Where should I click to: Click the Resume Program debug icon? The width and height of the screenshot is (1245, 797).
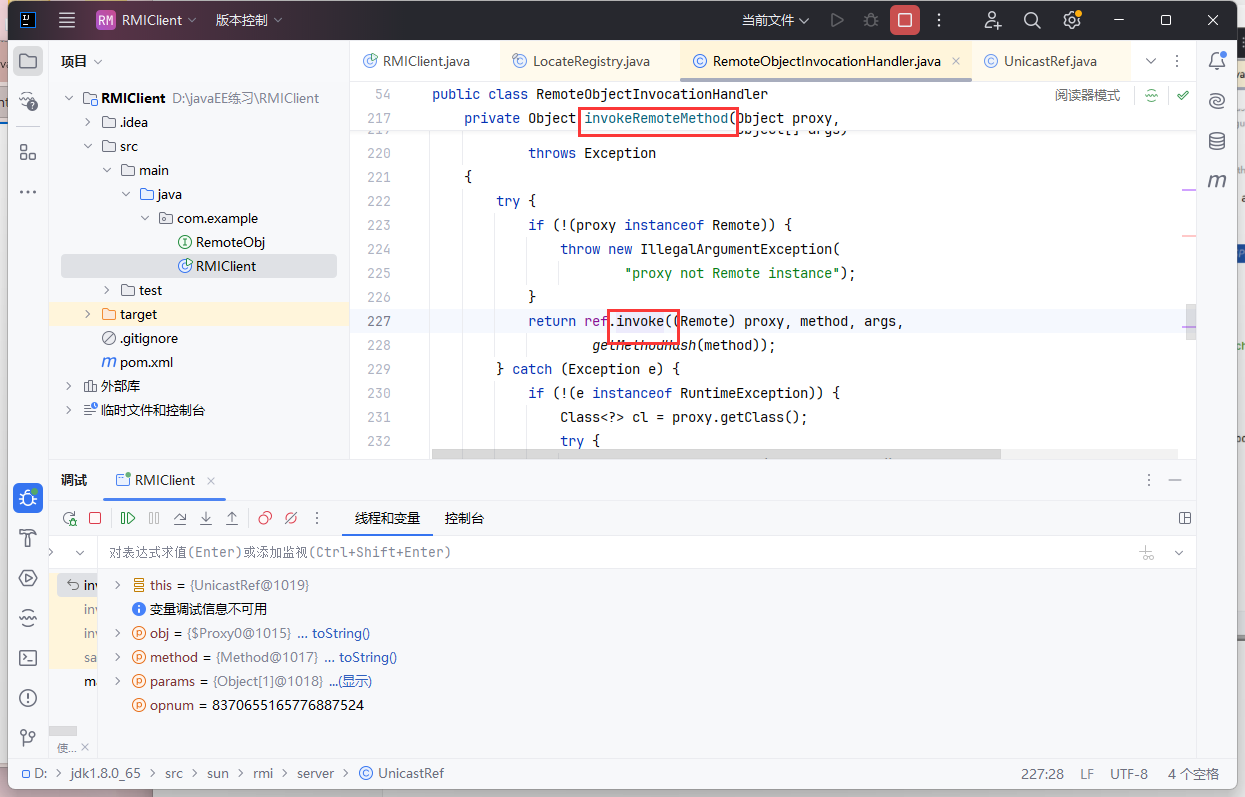[128, 518]
